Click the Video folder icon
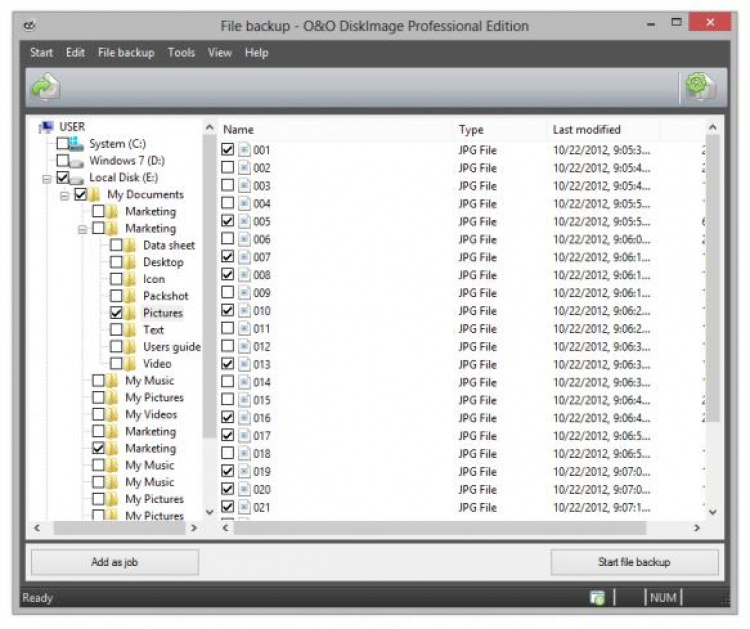Image resolution: width=750 pixels, height=629 pixels. click(130, 364)
